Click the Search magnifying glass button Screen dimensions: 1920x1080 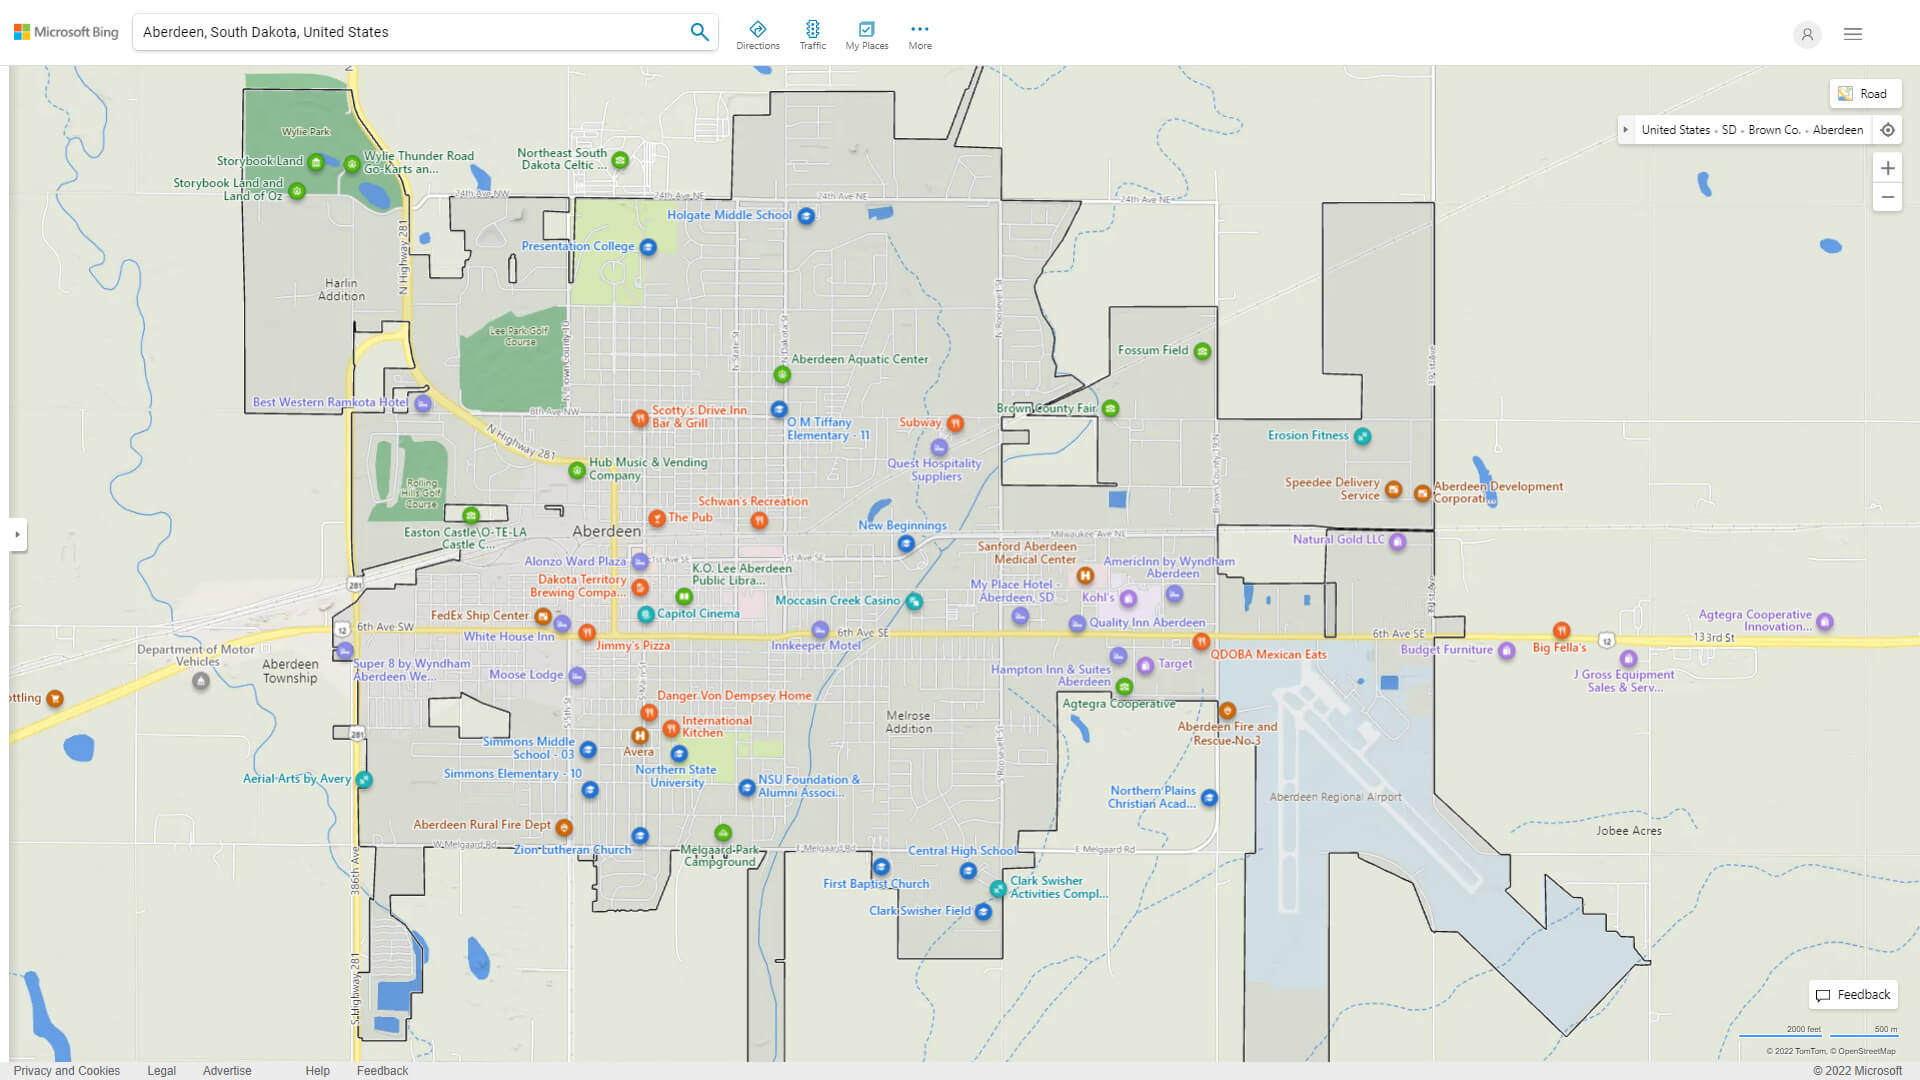[x=699, y=32]
